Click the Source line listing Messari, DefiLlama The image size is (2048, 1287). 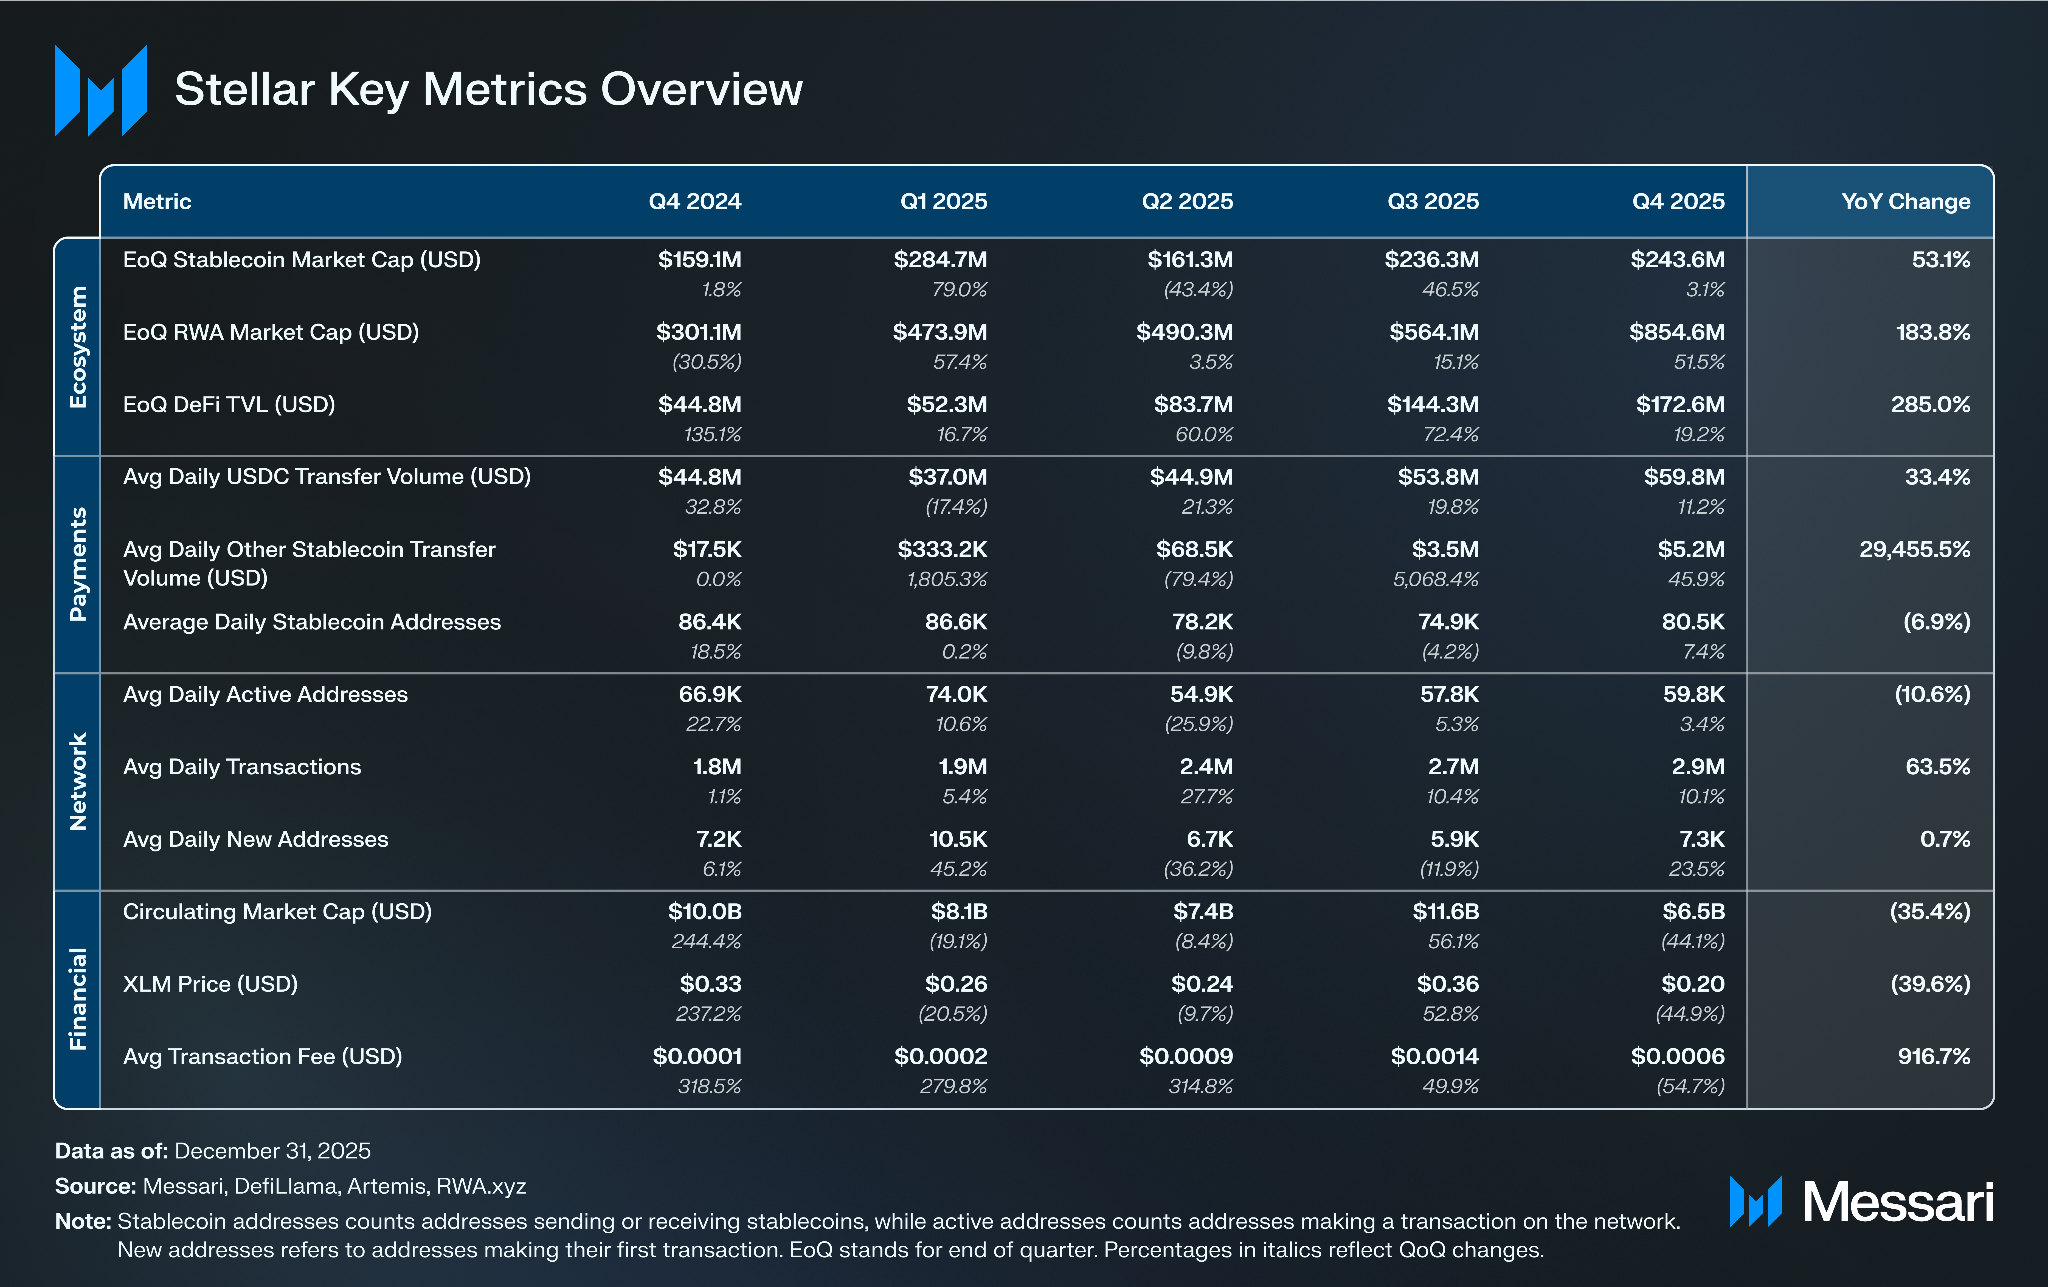[x=290, y=1186]
